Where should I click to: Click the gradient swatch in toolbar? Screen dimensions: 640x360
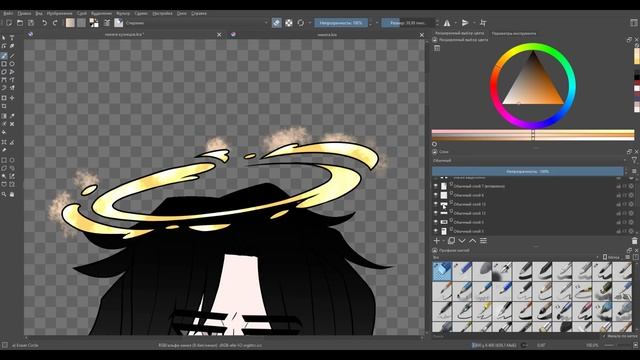pos(71,23)
